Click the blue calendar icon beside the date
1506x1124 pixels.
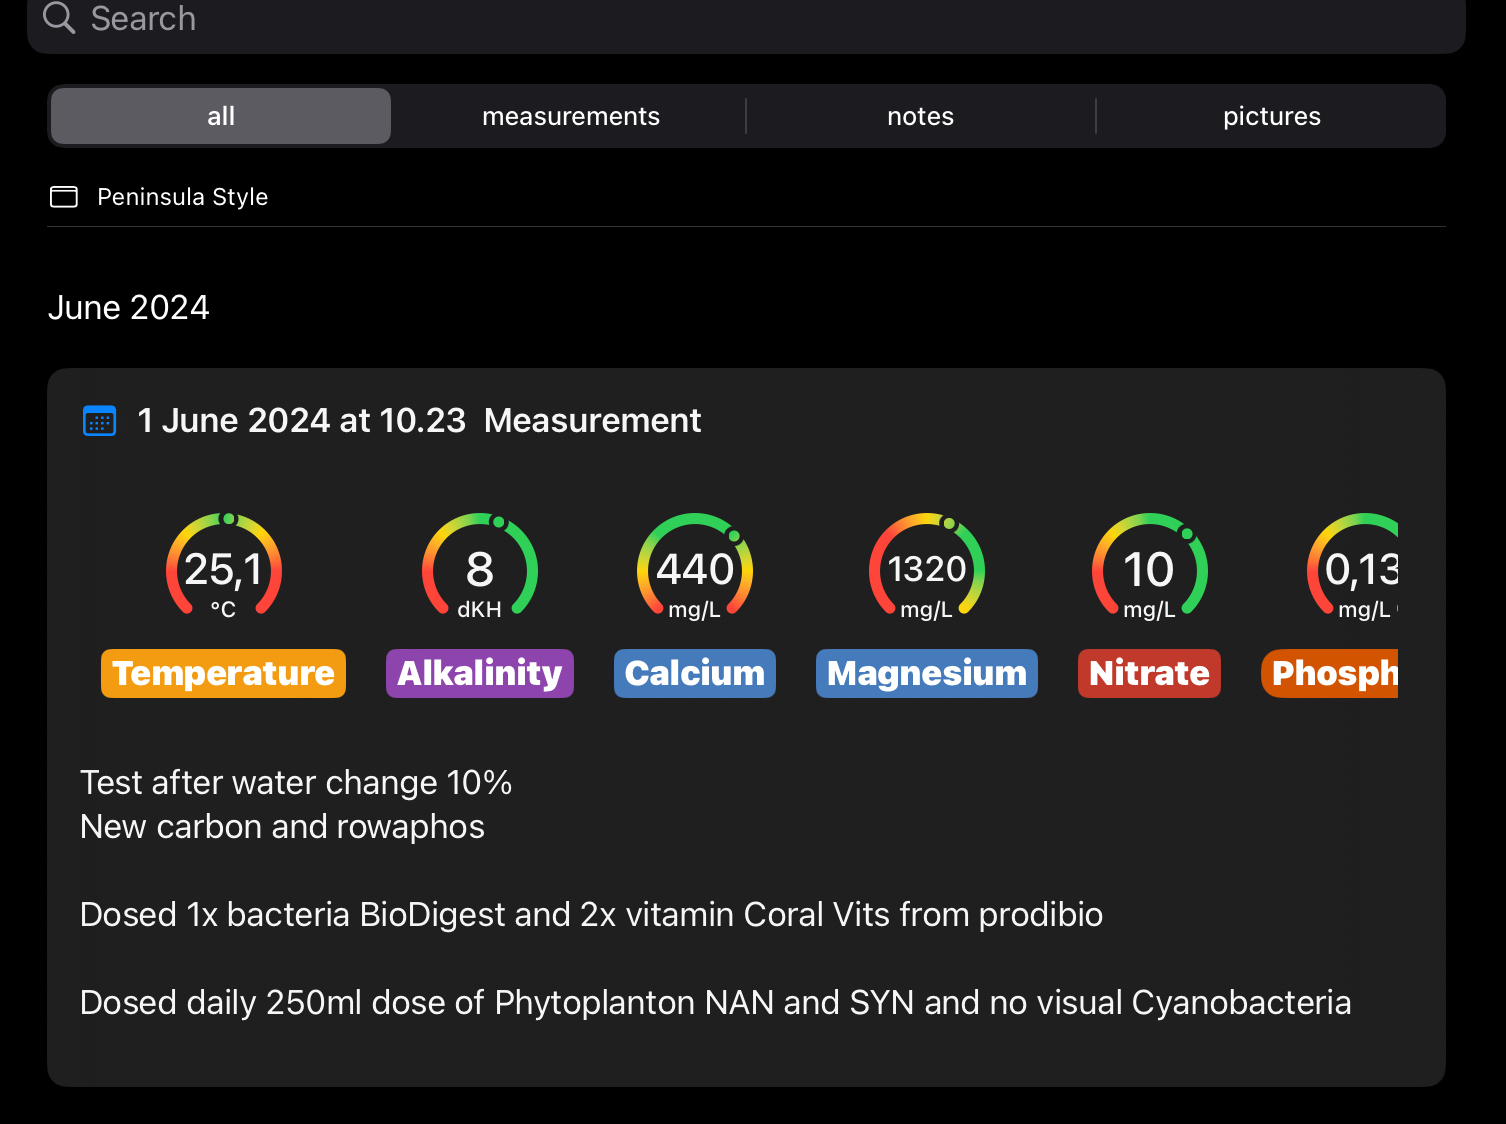point(99,421)
